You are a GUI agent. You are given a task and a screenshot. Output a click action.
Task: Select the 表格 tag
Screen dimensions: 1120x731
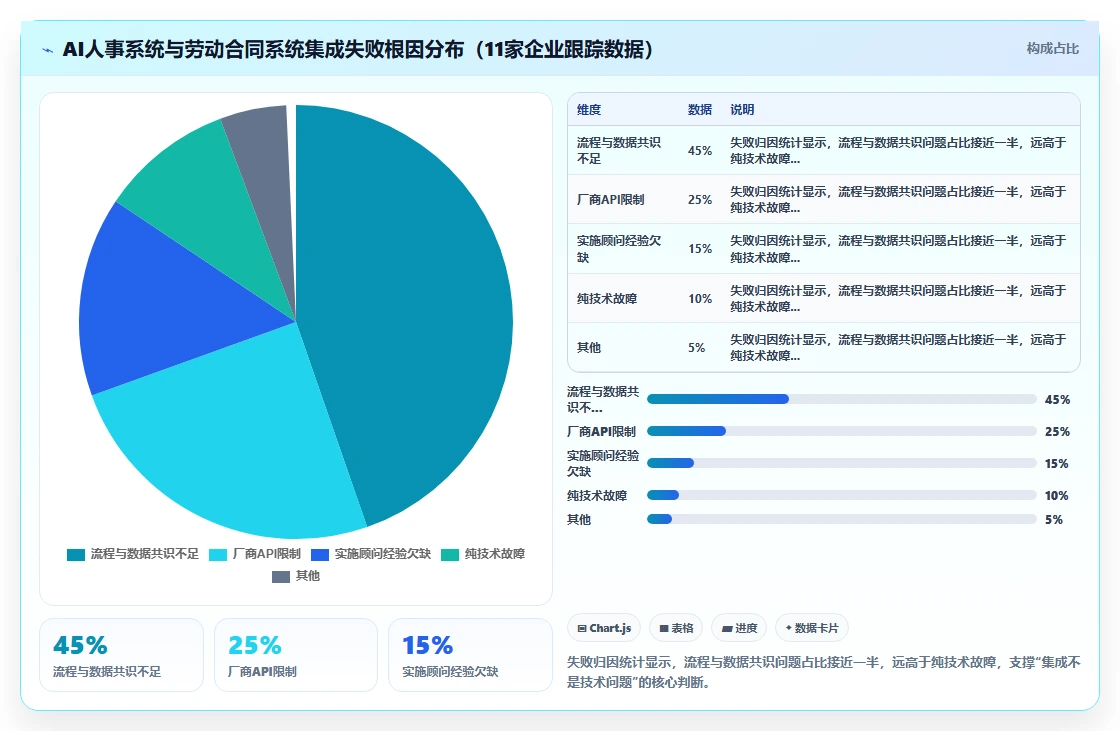tap(676, 628)
